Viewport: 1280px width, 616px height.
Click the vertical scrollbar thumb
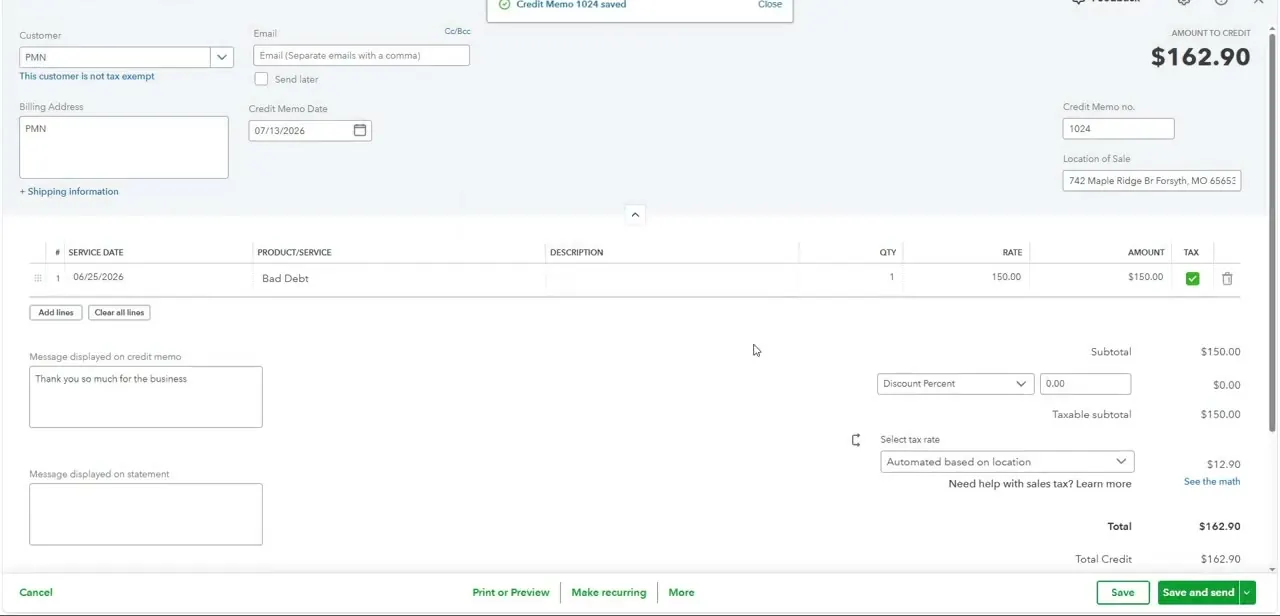coord(1272,232)
